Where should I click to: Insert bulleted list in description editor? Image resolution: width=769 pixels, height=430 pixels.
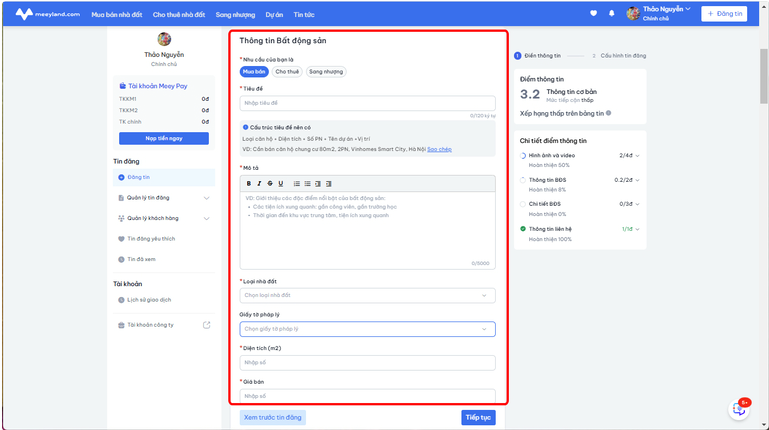(308, 183)
